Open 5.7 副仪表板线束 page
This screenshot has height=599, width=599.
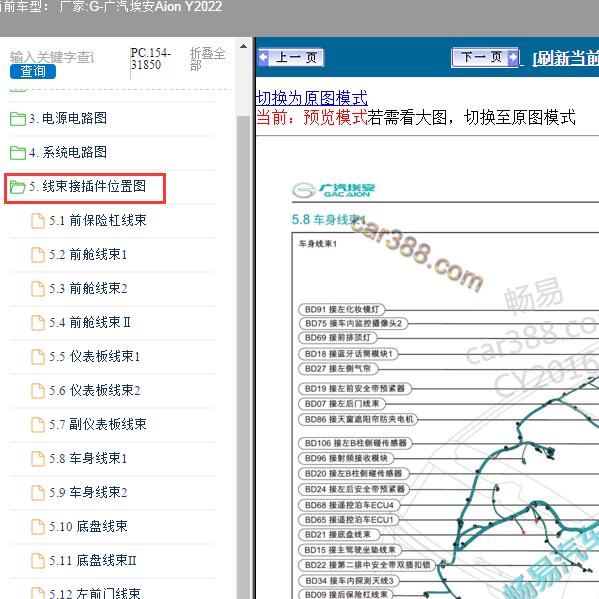point(98,424)
